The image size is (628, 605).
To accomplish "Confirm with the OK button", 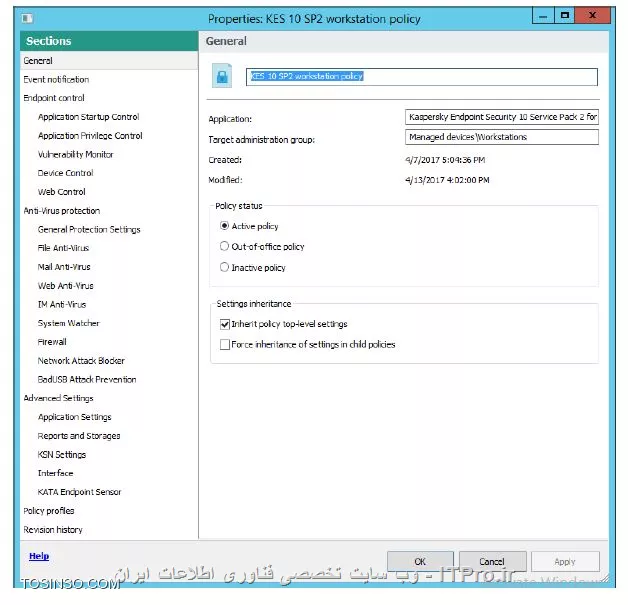I will point(420,561).
